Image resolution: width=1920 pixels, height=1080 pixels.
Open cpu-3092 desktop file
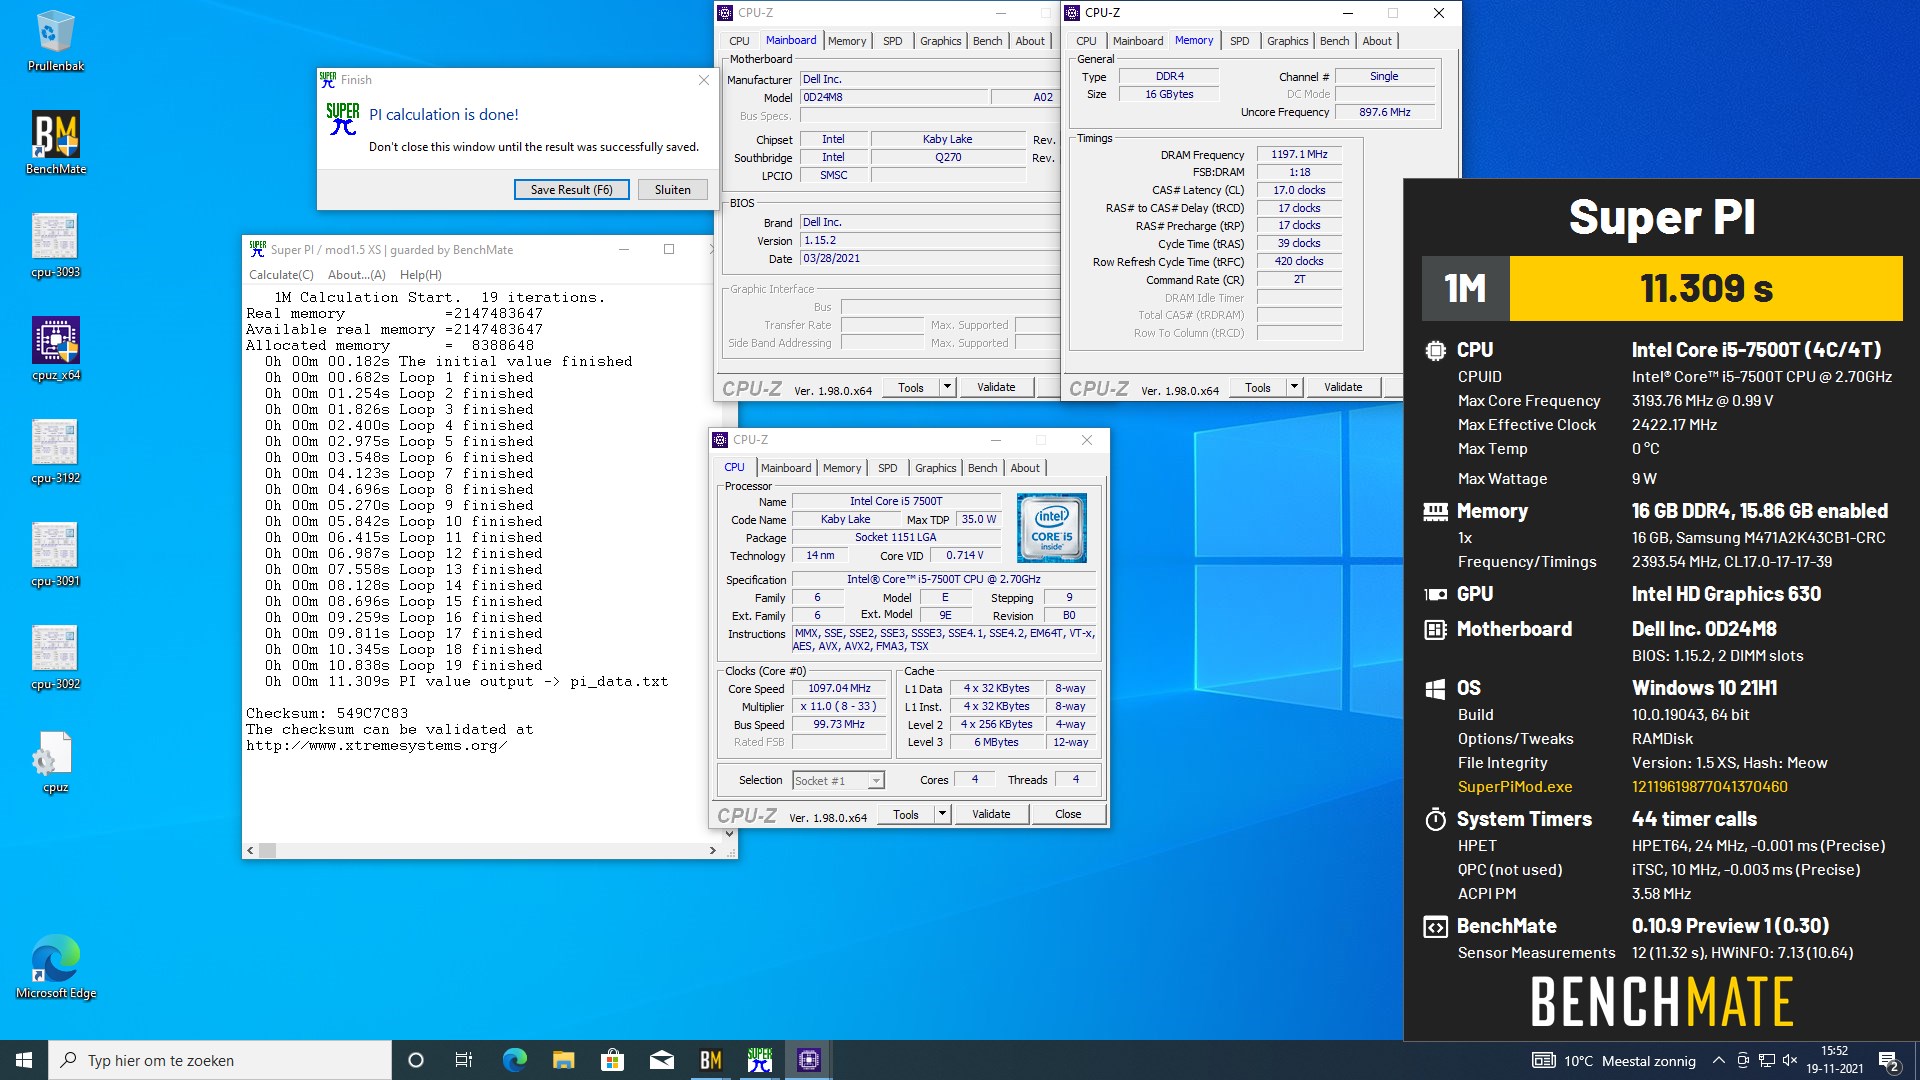point(55,658)
